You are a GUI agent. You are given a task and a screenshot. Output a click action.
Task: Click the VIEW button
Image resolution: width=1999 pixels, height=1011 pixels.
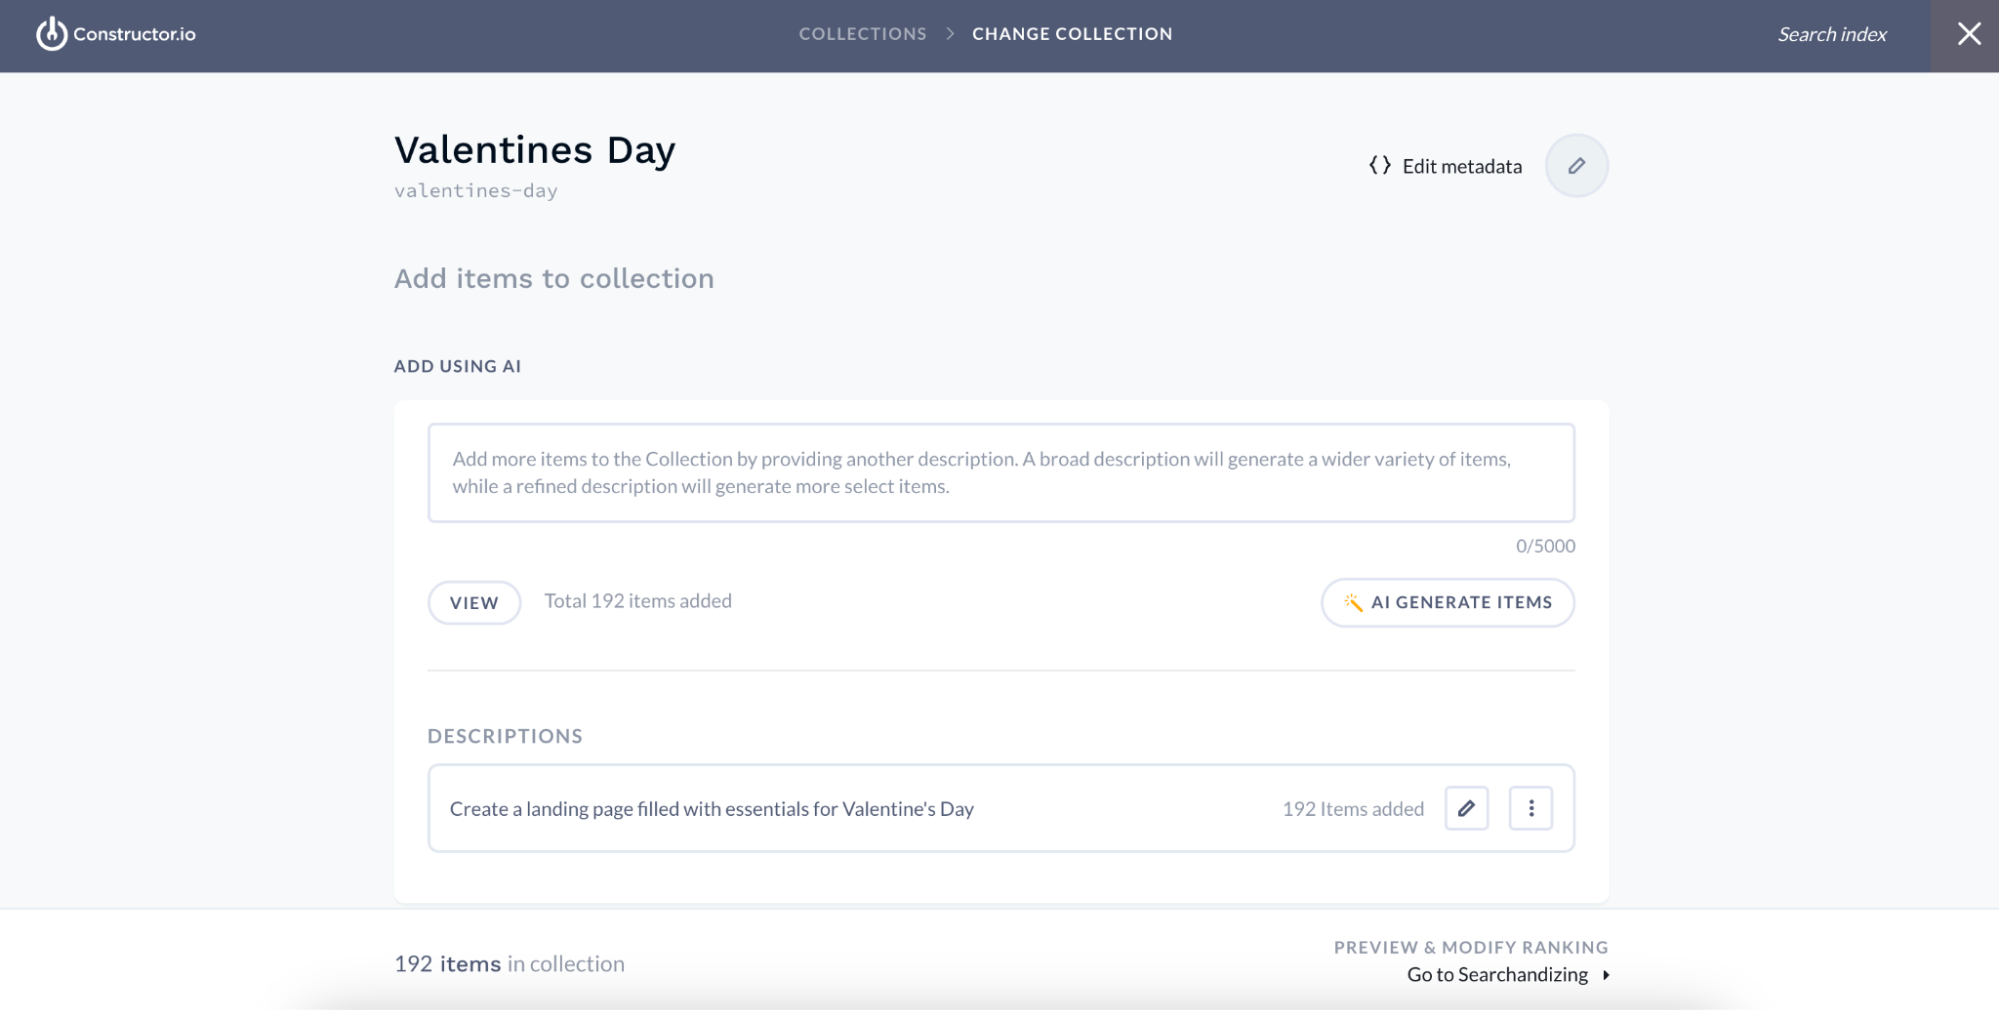474,603
